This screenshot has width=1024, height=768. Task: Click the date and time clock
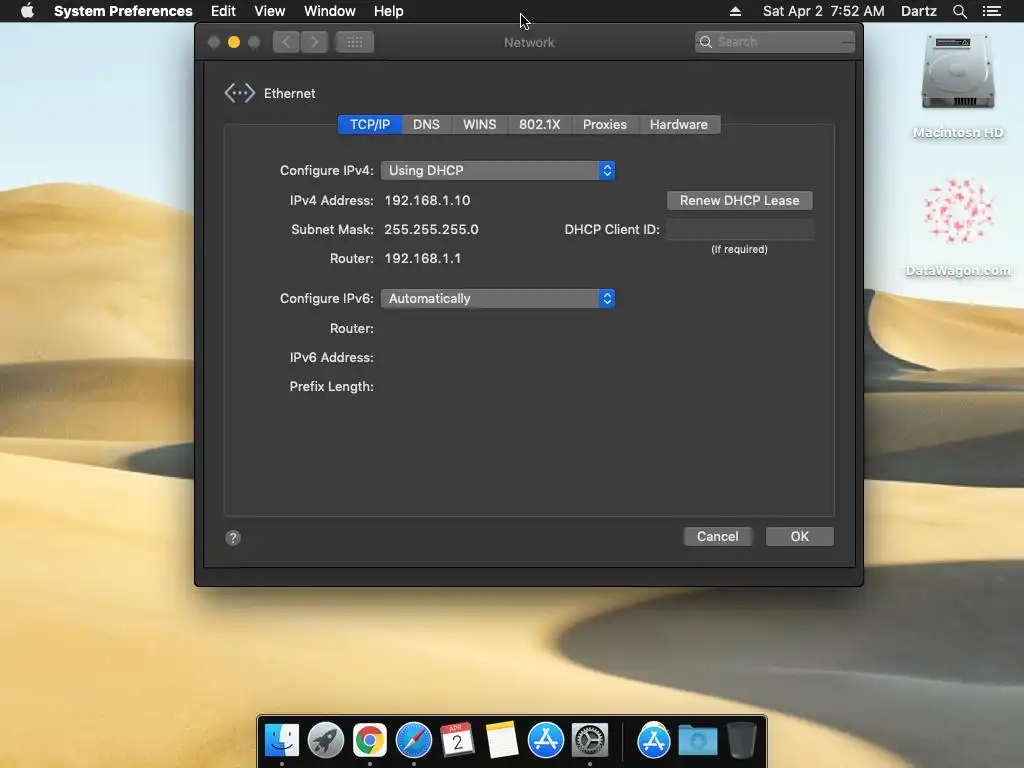click(824, 11)
